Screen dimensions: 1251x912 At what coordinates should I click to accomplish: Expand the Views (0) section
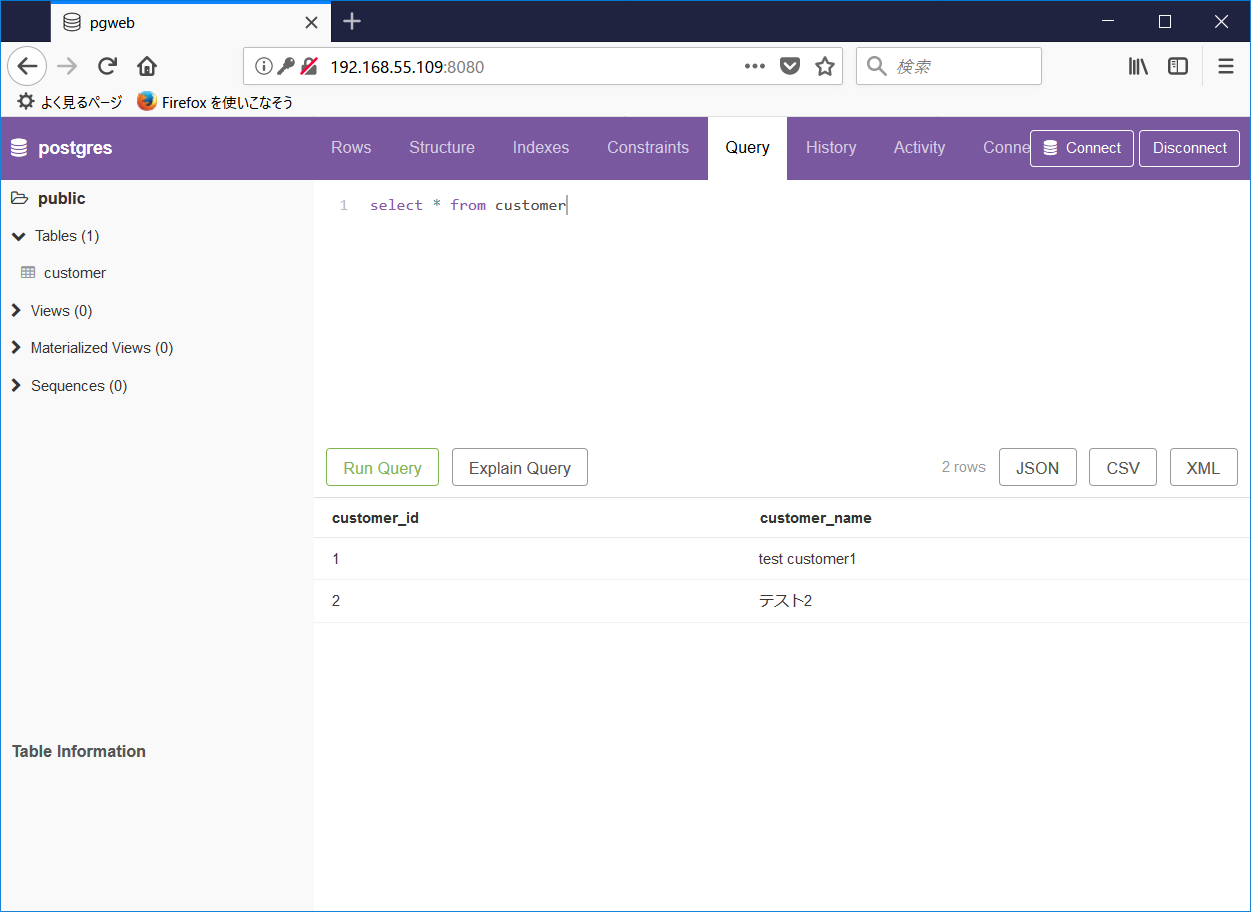[x=15, y=310]
